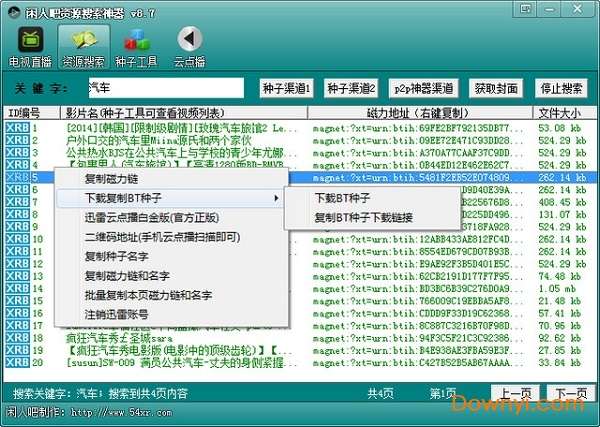
Task: Select row 19 title 疯狂汽车秀电影版
Action: coord(180,350)
